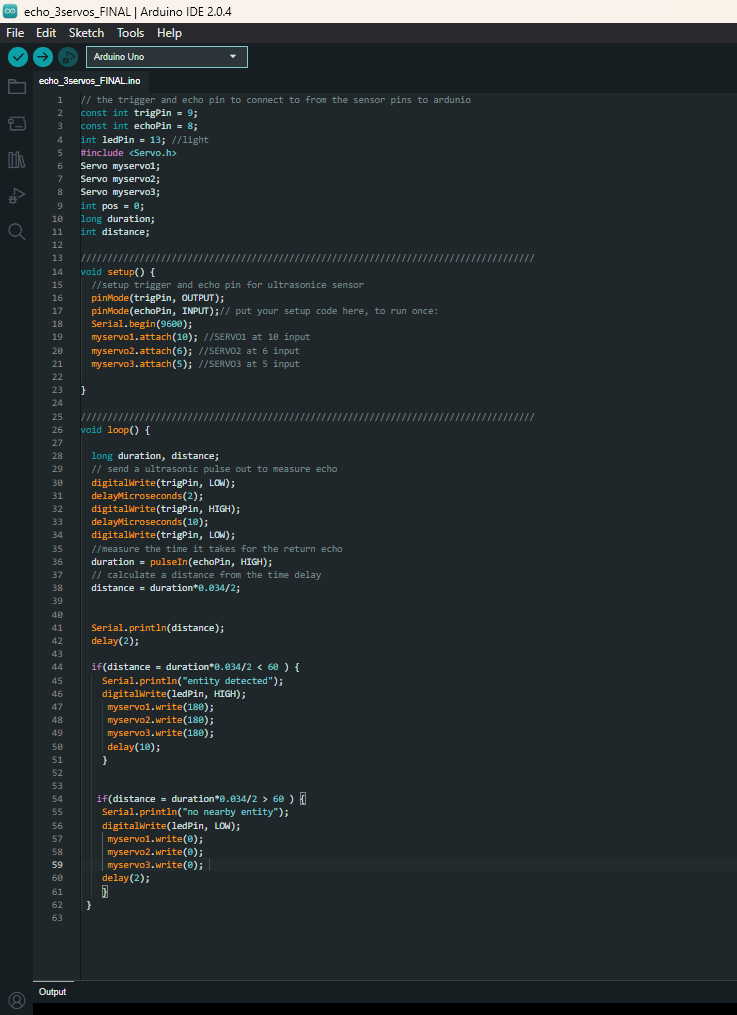Click 'digitalWrite(ledPin, HIGH);' line

click(174, 694)
